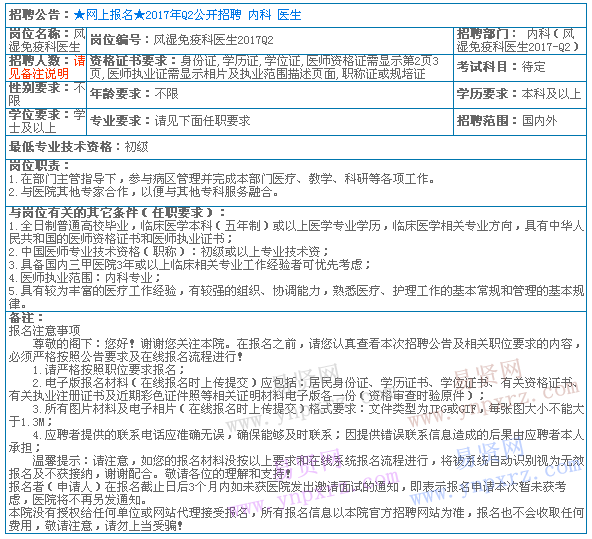Click the 招聘部门 内科 cell
Image resolution: width=592 pixels, height=539 pixels.
(520, 40)
